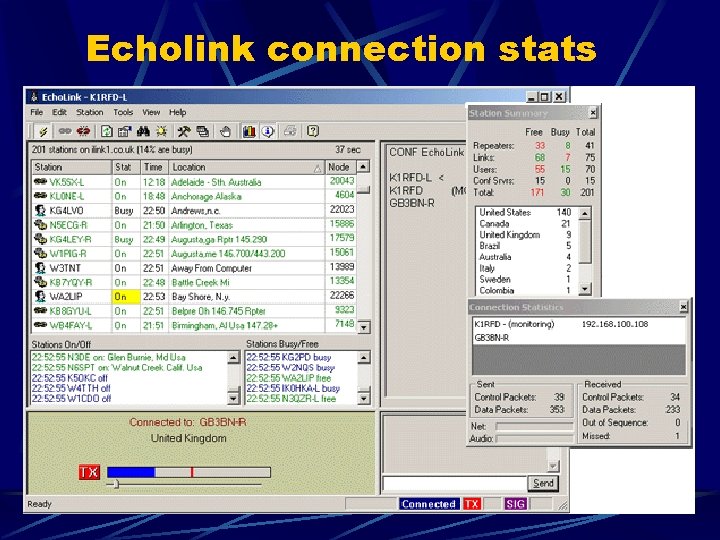Open Preferences toolbar icon next to Setup

pyautogui.click(x=202, y=132)
